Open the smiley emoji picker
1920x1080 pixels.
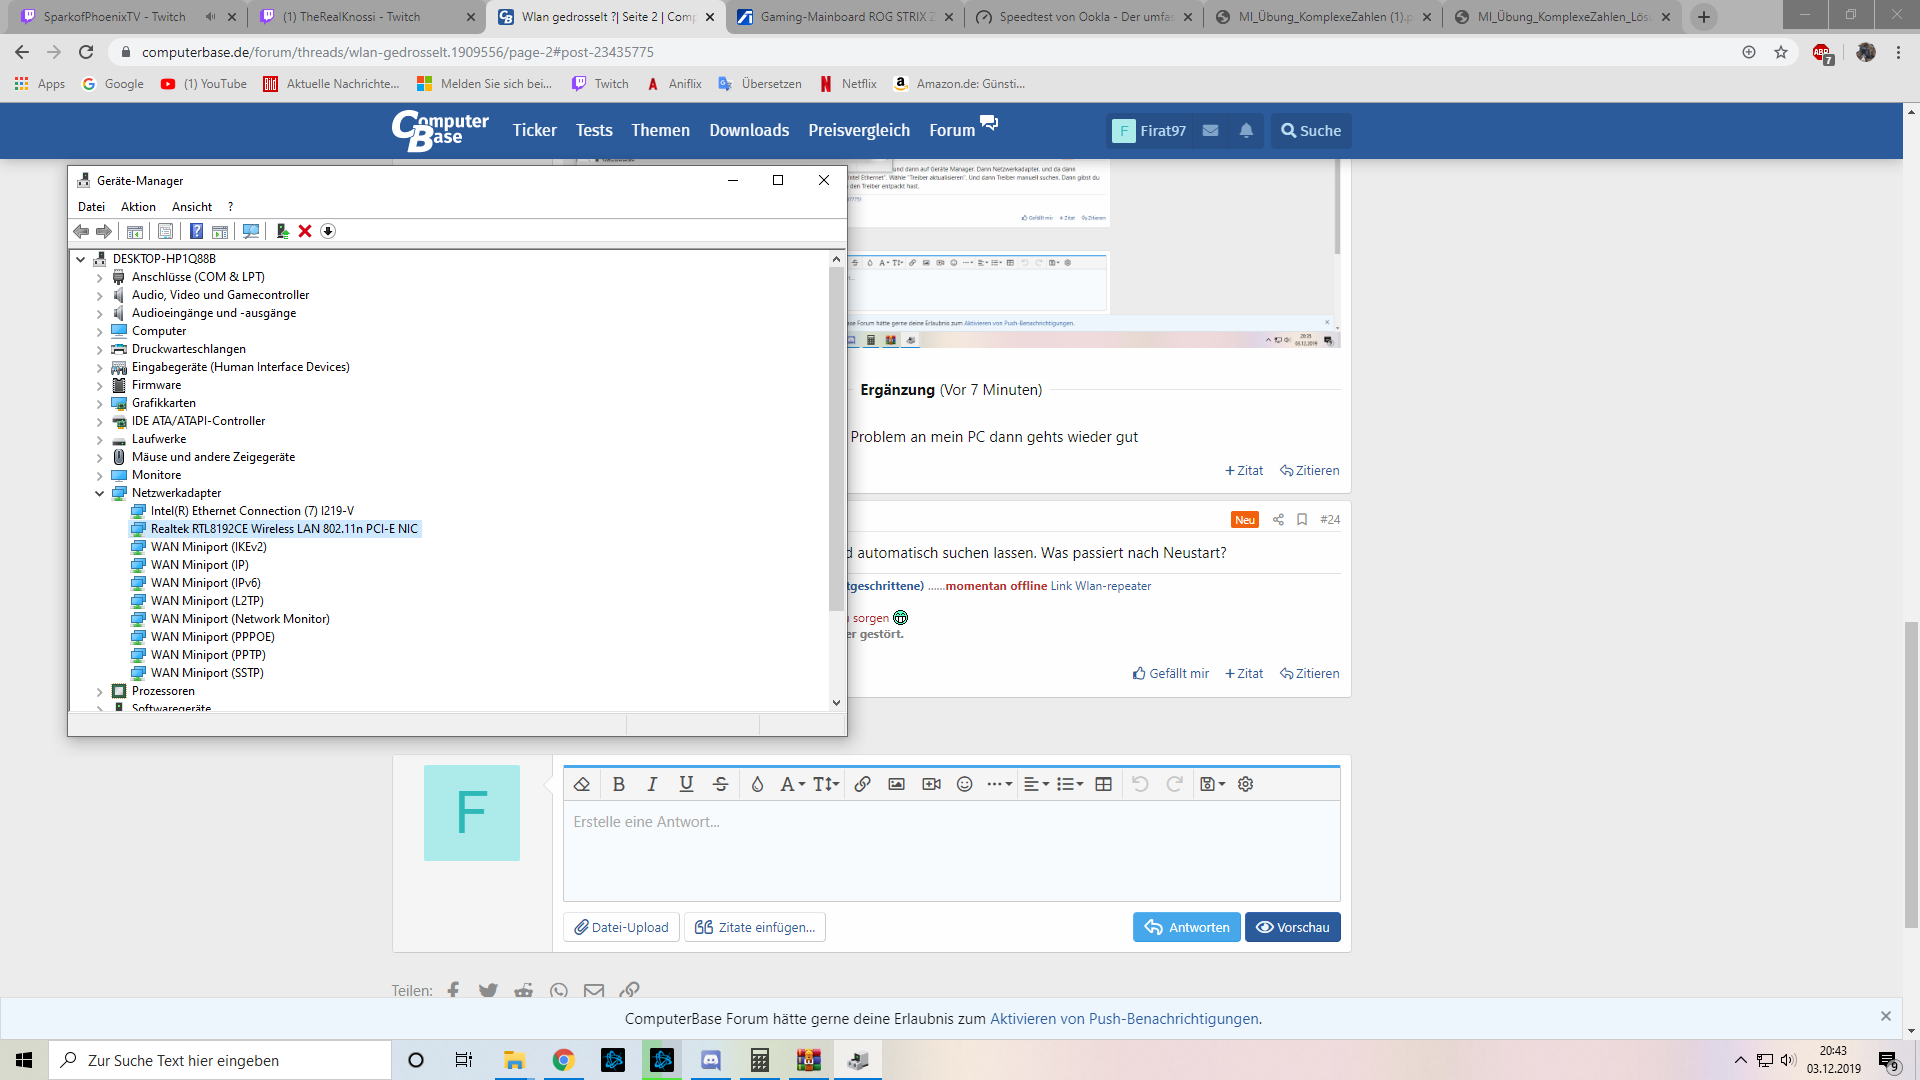[964, 784]
